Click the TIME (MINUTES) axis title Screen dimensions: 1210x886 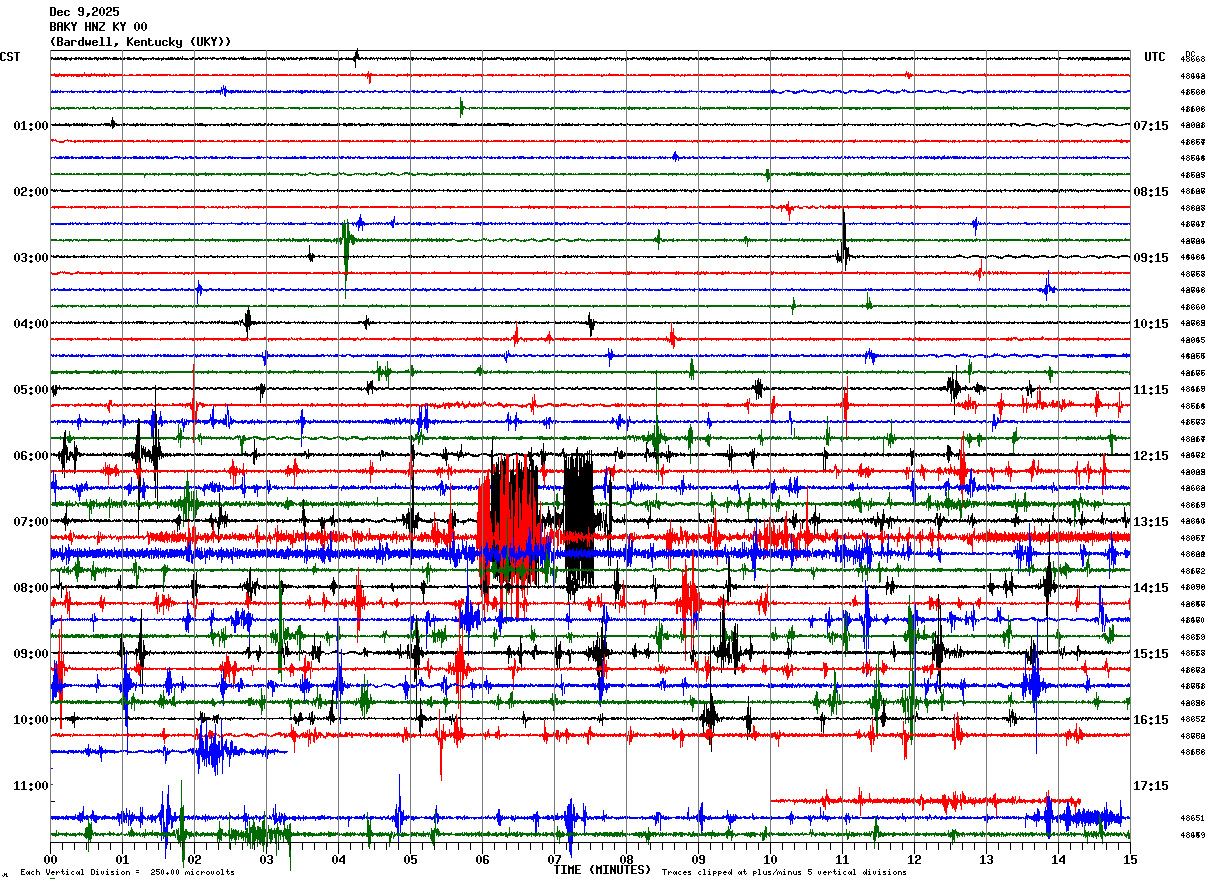tap(602, 870)
